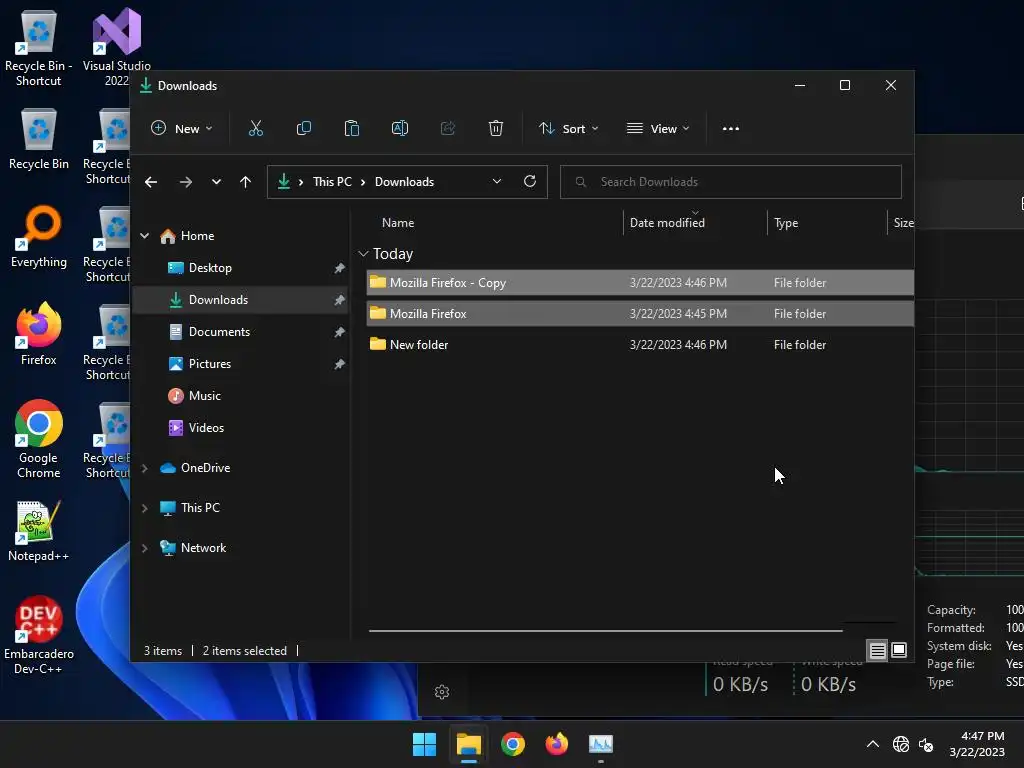Select the New folder row
This screenshot has height=768, width=1024.
click(640, 344)
